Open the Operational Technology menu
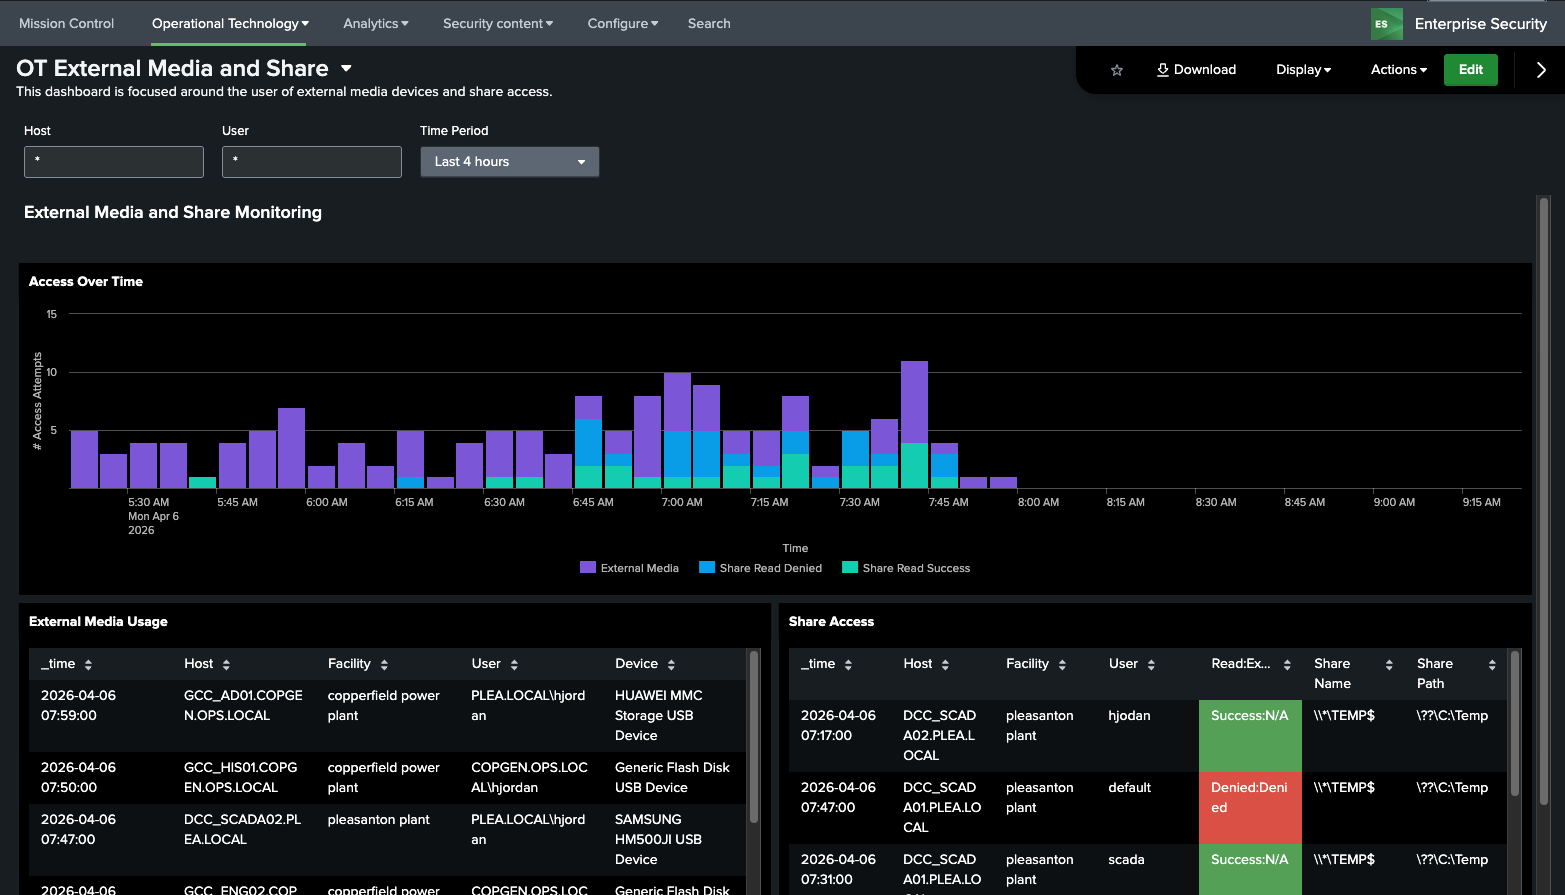This screenshot has width=1565, height=895. click(x=230, y=24)
